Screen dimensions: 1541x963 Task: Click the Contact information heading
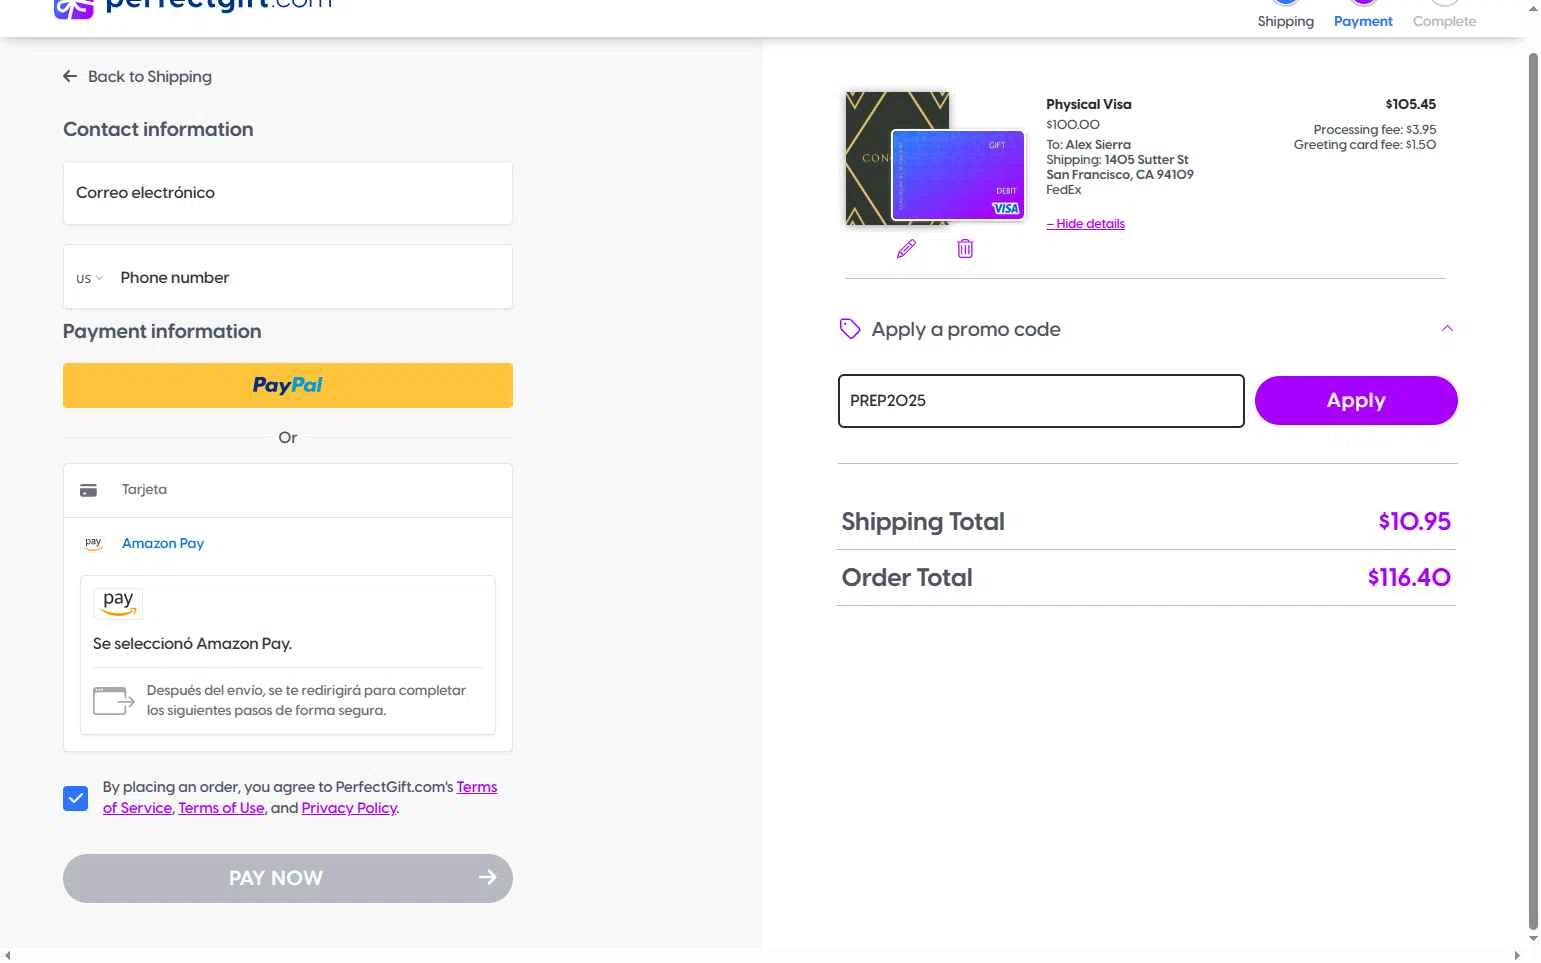(158, 129)
